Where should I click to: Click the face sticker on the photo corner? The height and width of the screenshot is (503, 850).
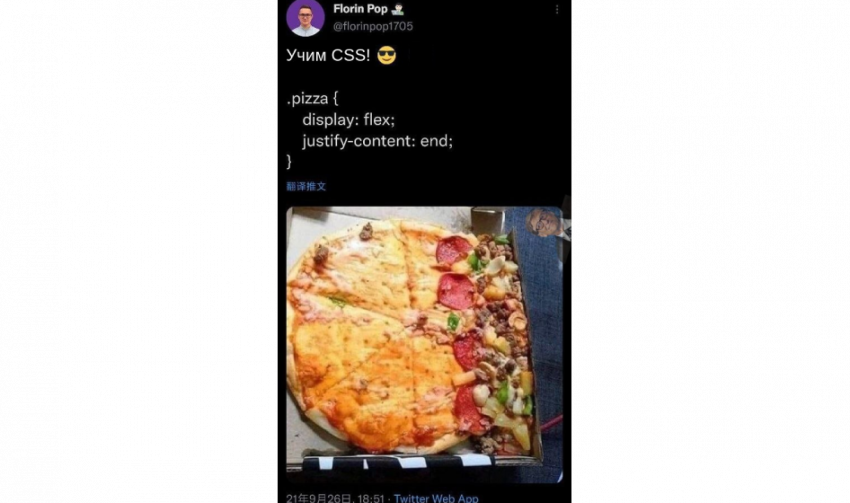tap(543, 222)
